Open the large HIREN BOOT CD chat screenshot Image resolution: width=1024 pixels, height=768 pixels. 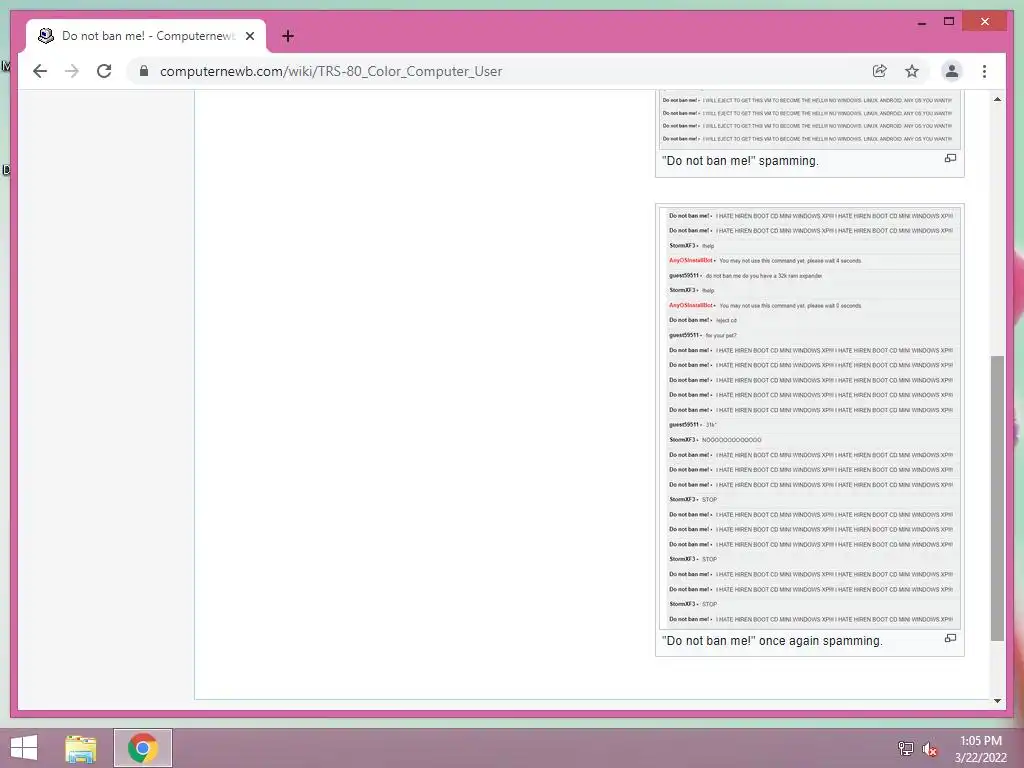tap(810, 418)
